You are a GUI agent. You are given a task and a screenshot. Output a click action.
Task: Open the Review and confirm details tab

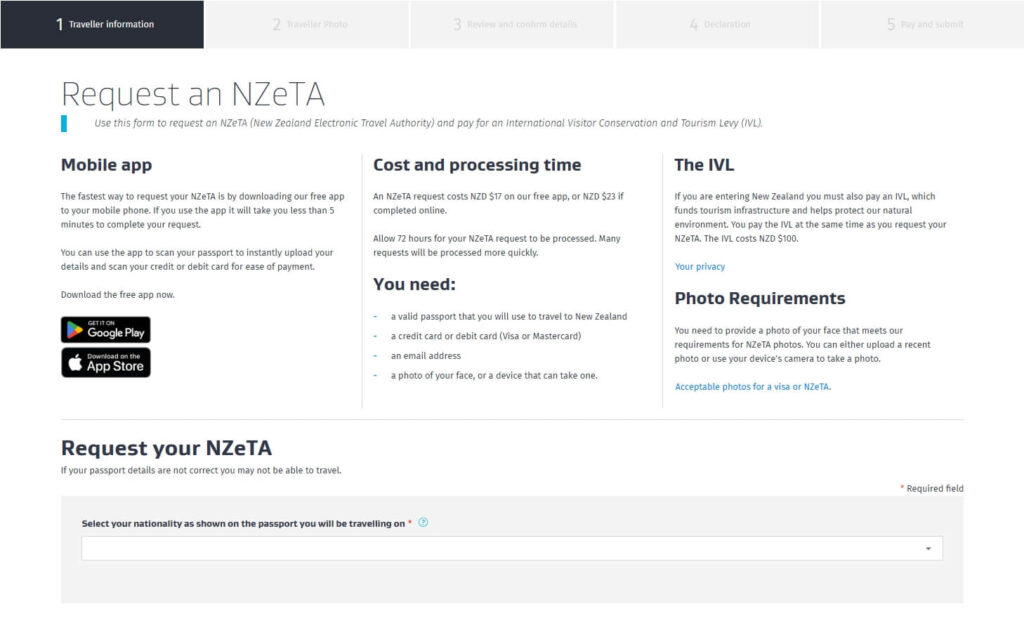point(512,23)
